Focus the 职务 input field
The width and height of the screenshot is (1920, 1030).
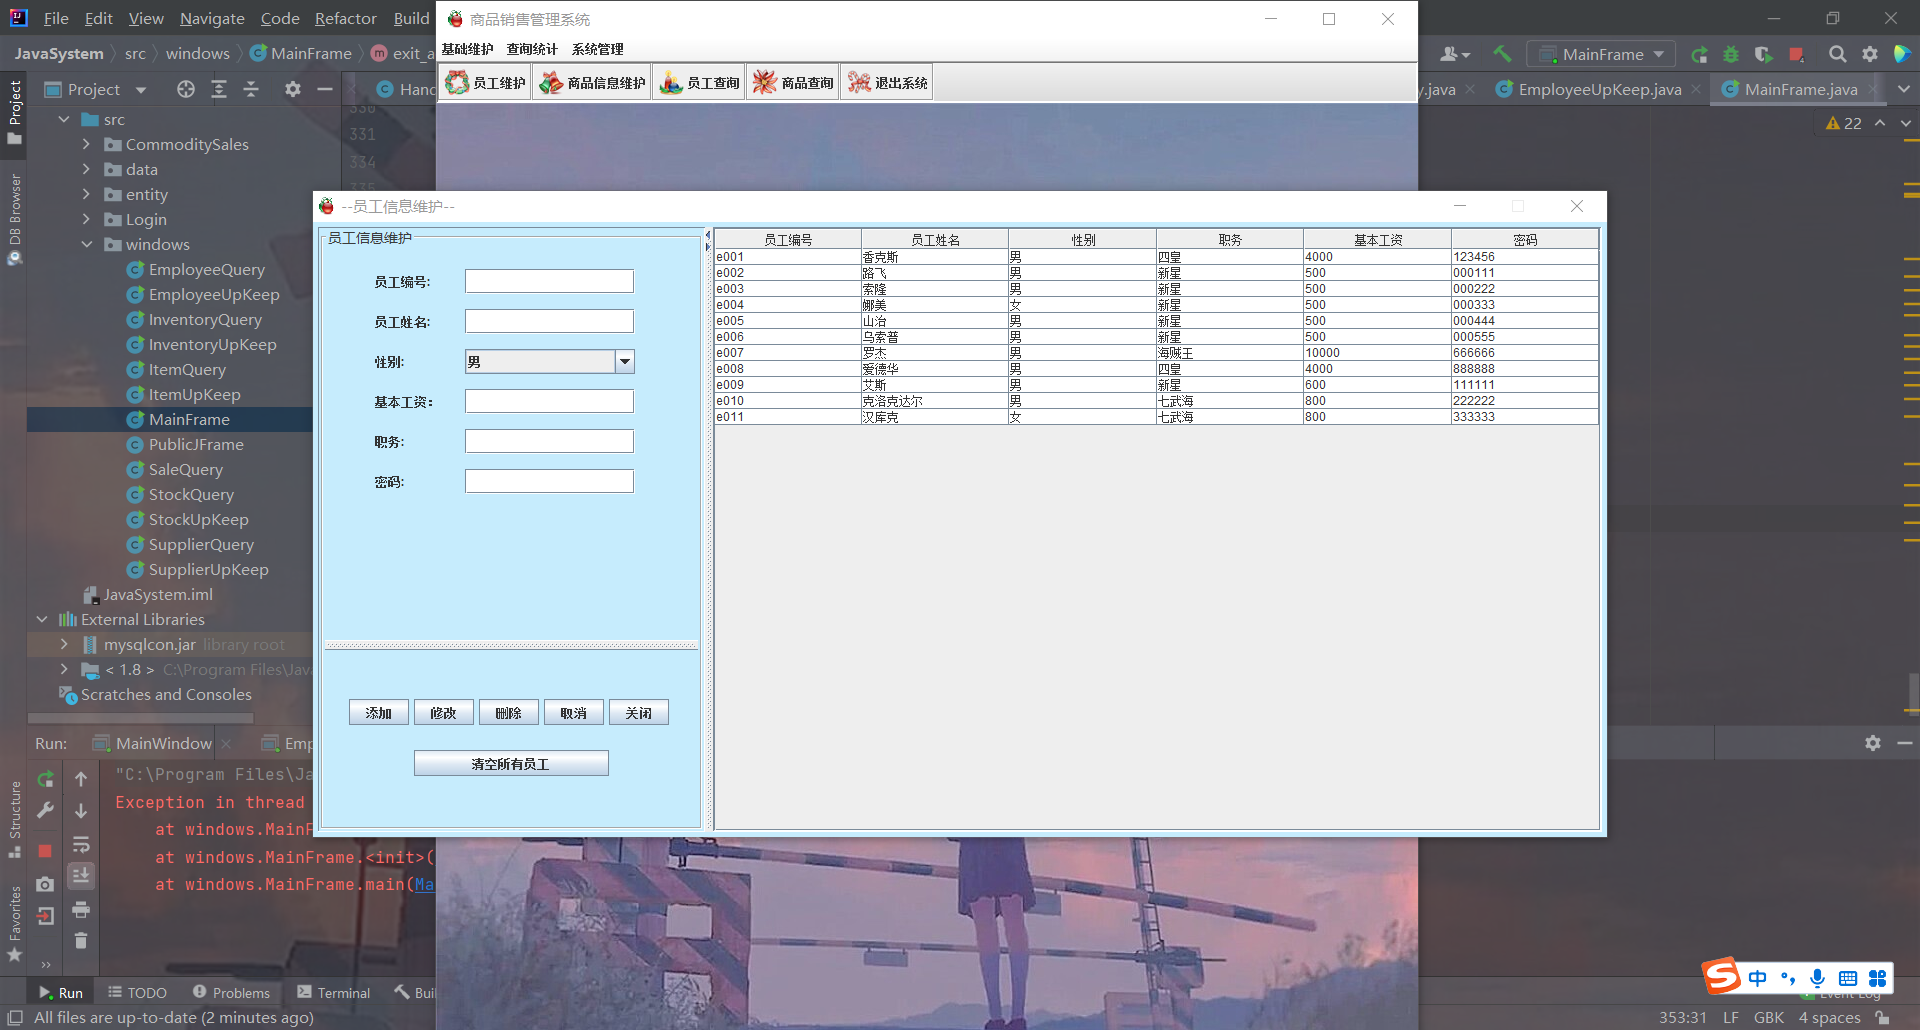coord(549,441)
